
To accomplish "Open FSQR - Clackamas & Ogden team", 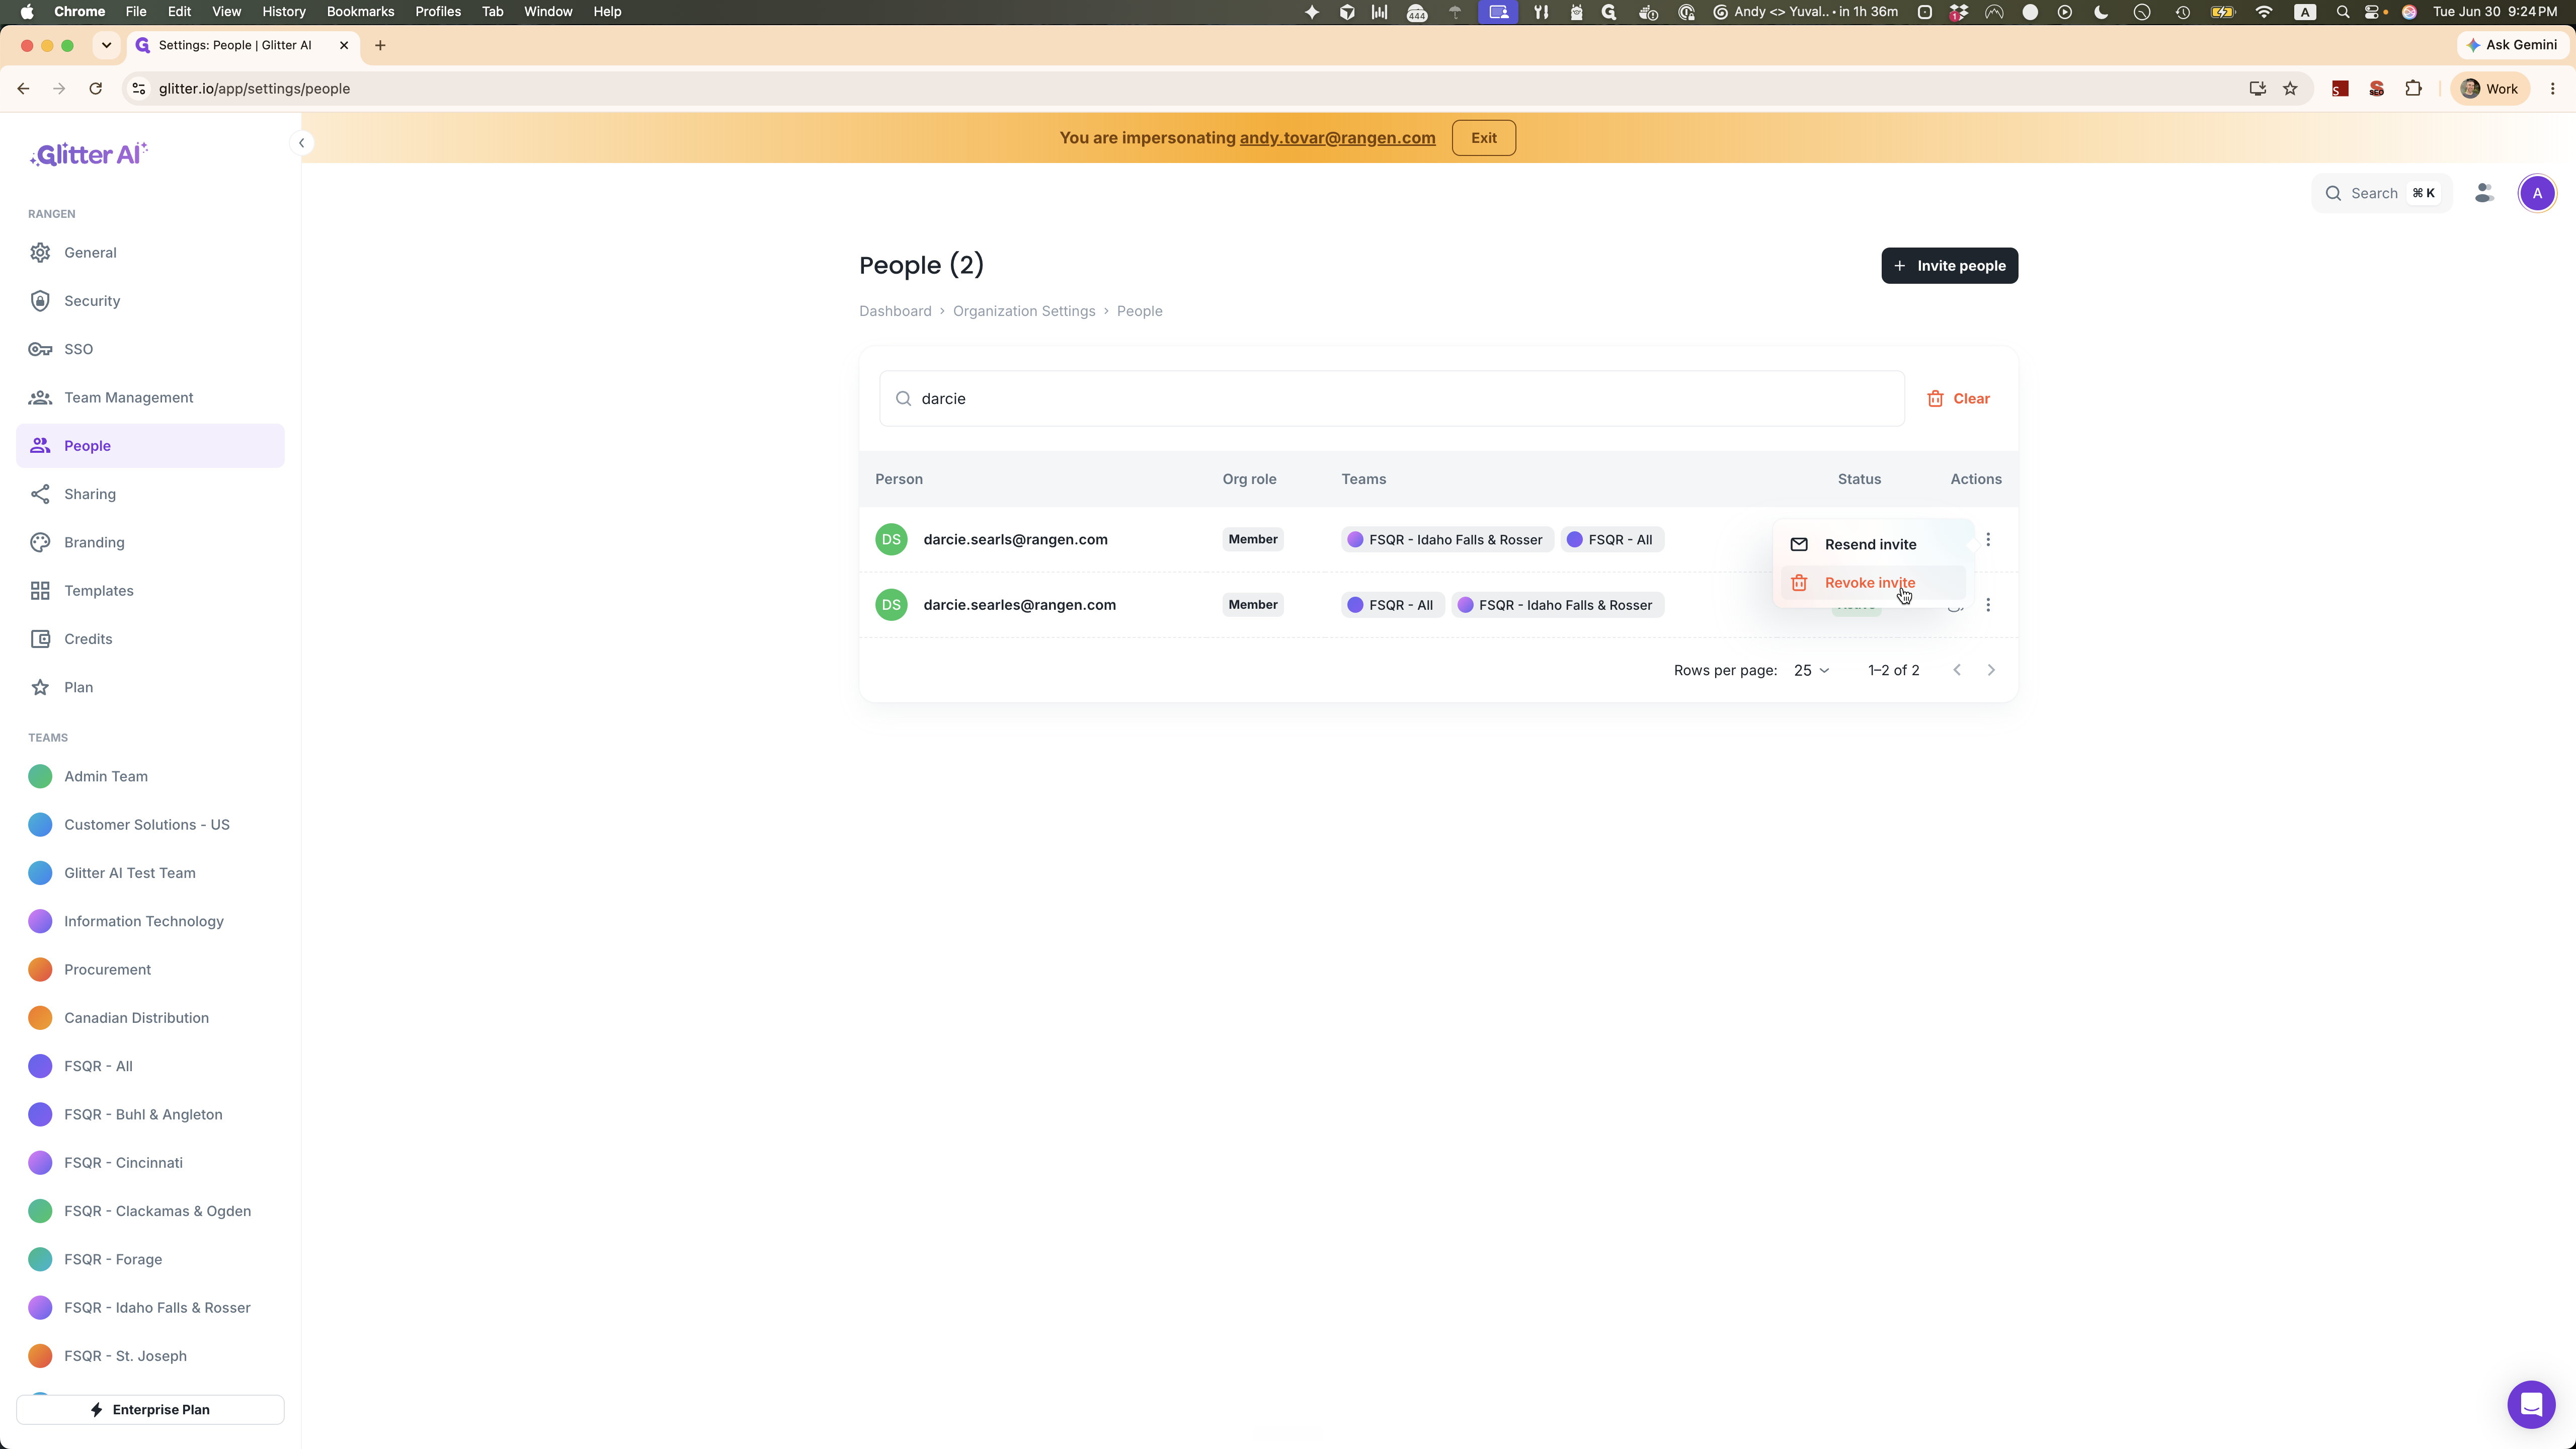I will point(150,1211).
